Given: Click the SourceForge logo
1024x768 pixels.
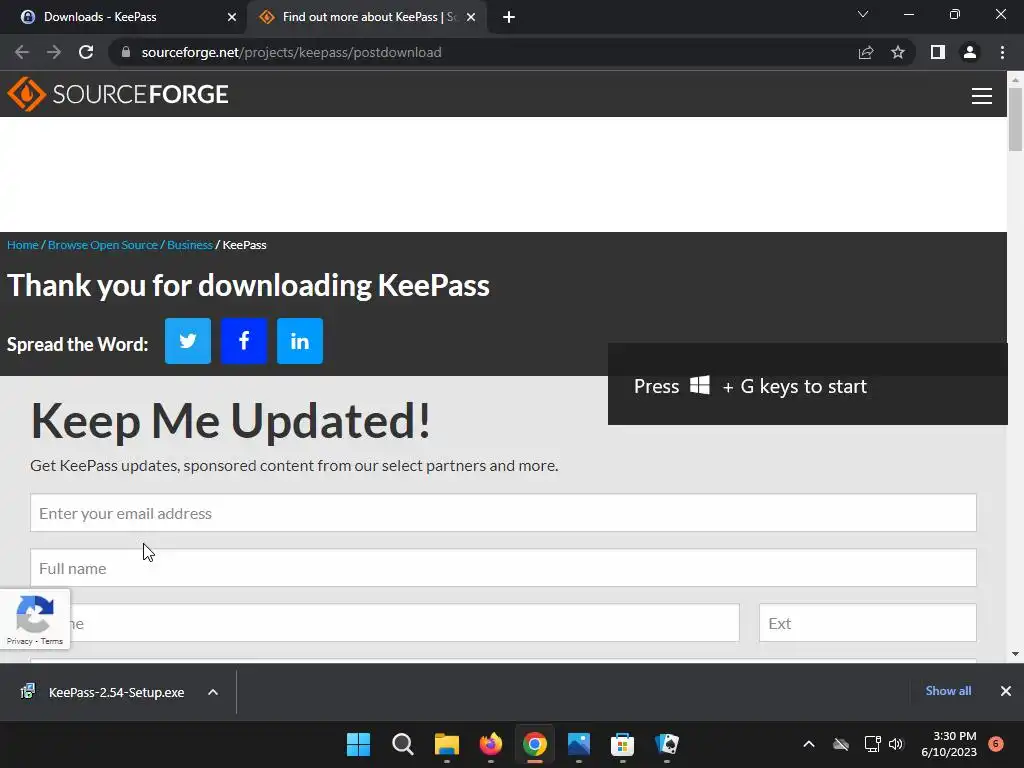Looking at the screenshot, I should [x=118, y=94].
